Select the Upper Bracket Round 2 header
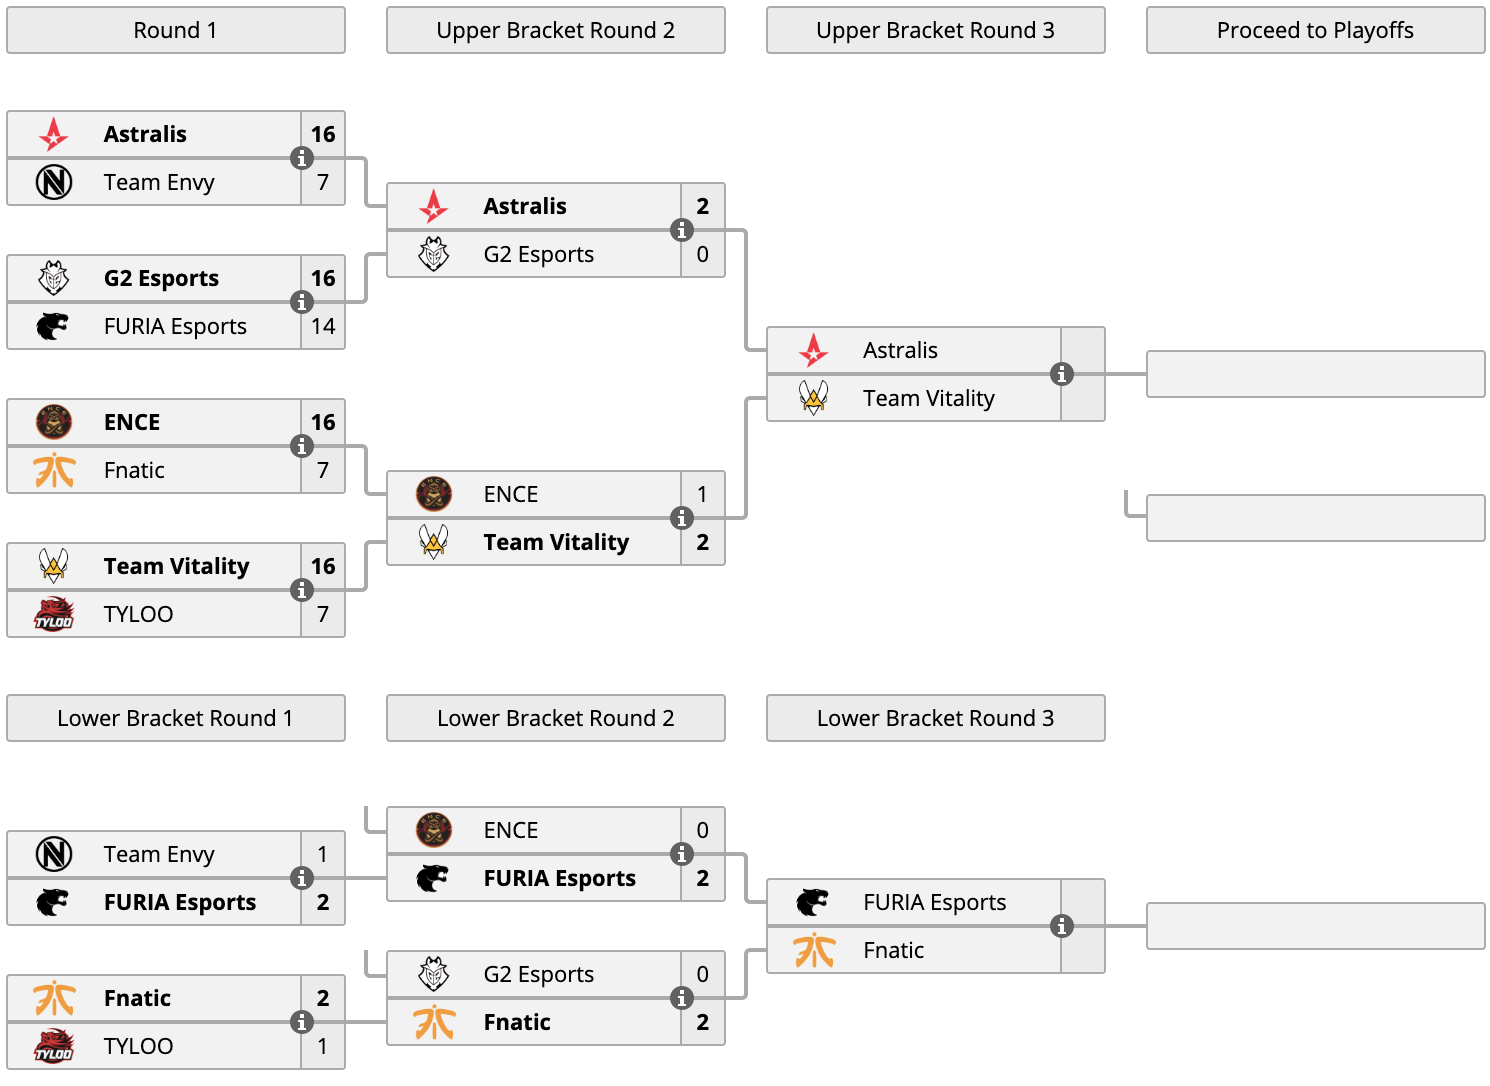The image size is (1490, 1086). point(556,30)
